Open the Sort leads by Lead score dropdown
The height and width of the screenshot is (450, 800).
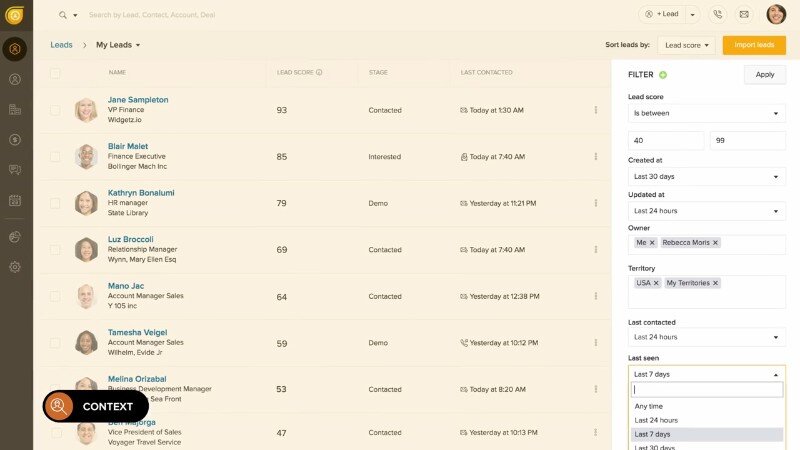click(x=689, y=45)
